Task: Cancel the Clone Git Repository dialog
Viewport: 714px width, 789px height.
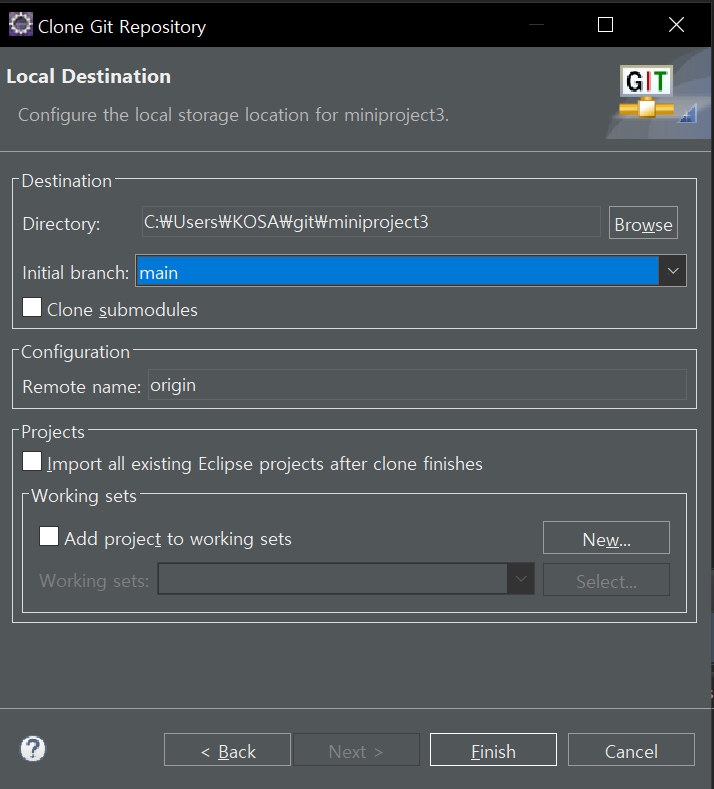Action: pos(631,750)
